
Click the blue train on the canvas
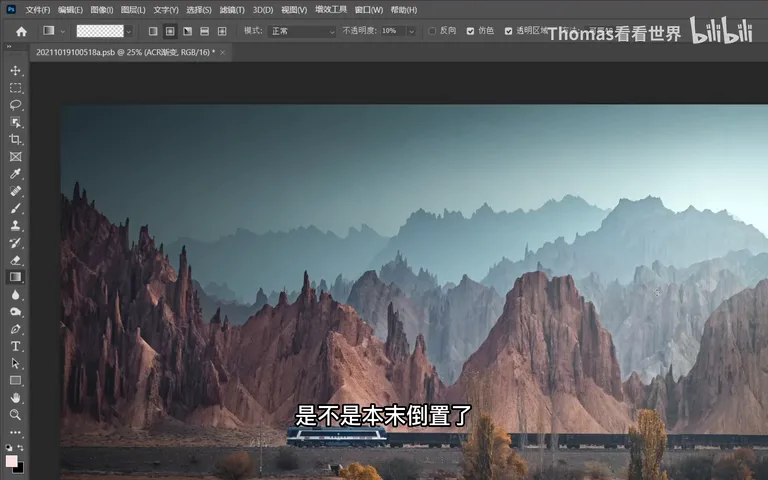point(337,435)
